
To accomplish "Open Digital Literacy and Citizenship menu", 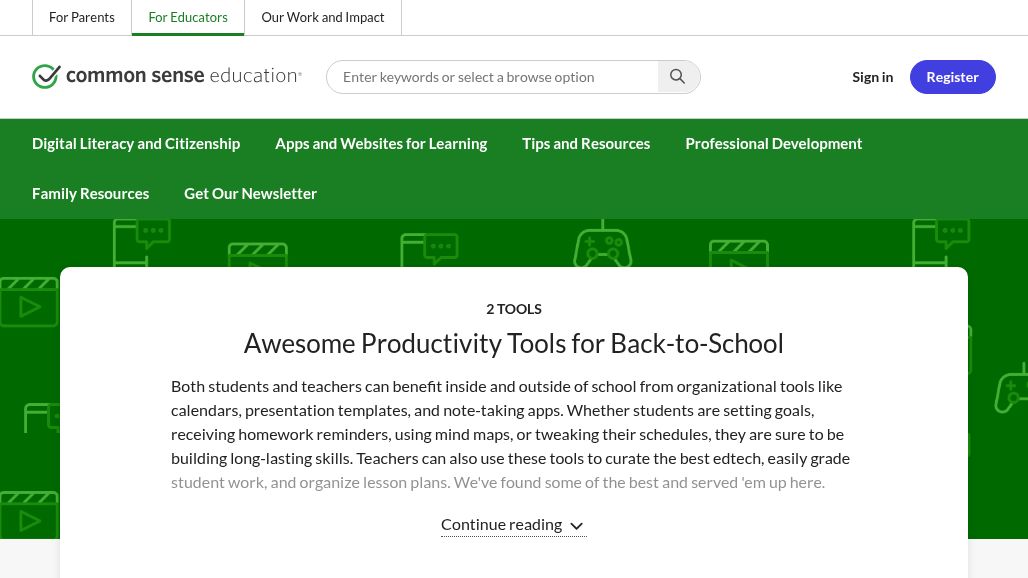I will (x=136, y=143).
